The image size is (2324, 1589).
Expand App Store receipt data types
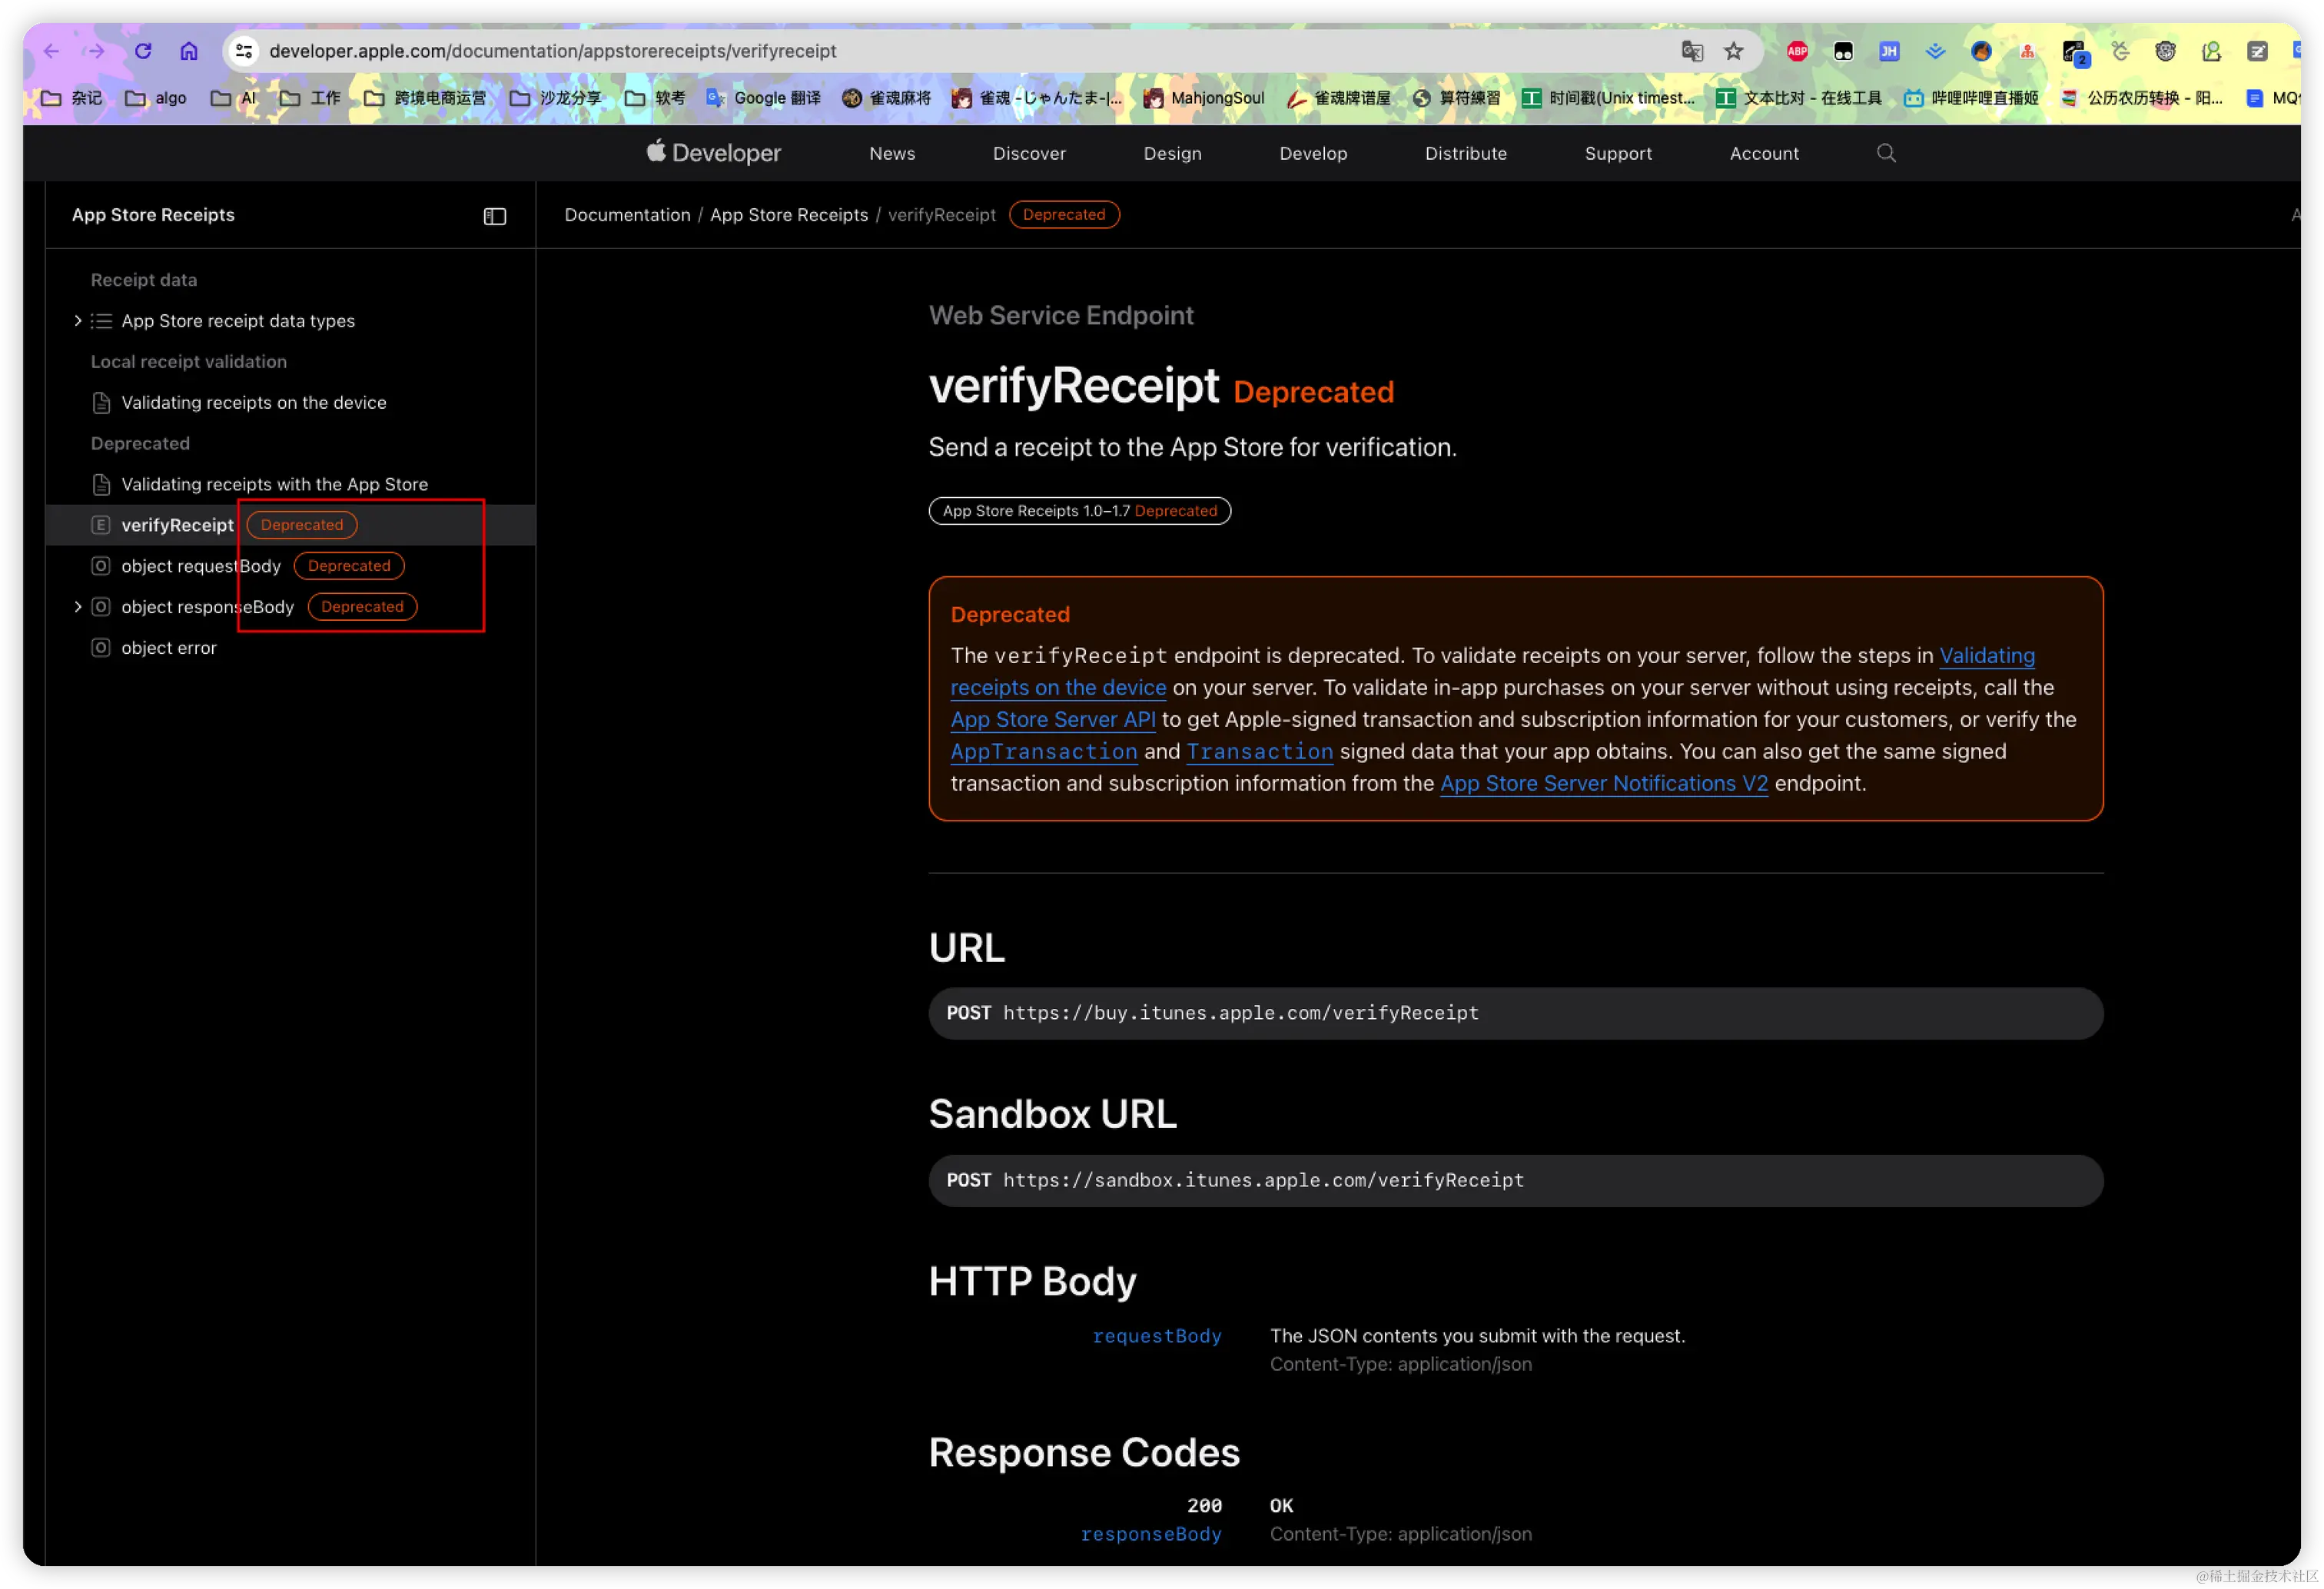[77, 321]
